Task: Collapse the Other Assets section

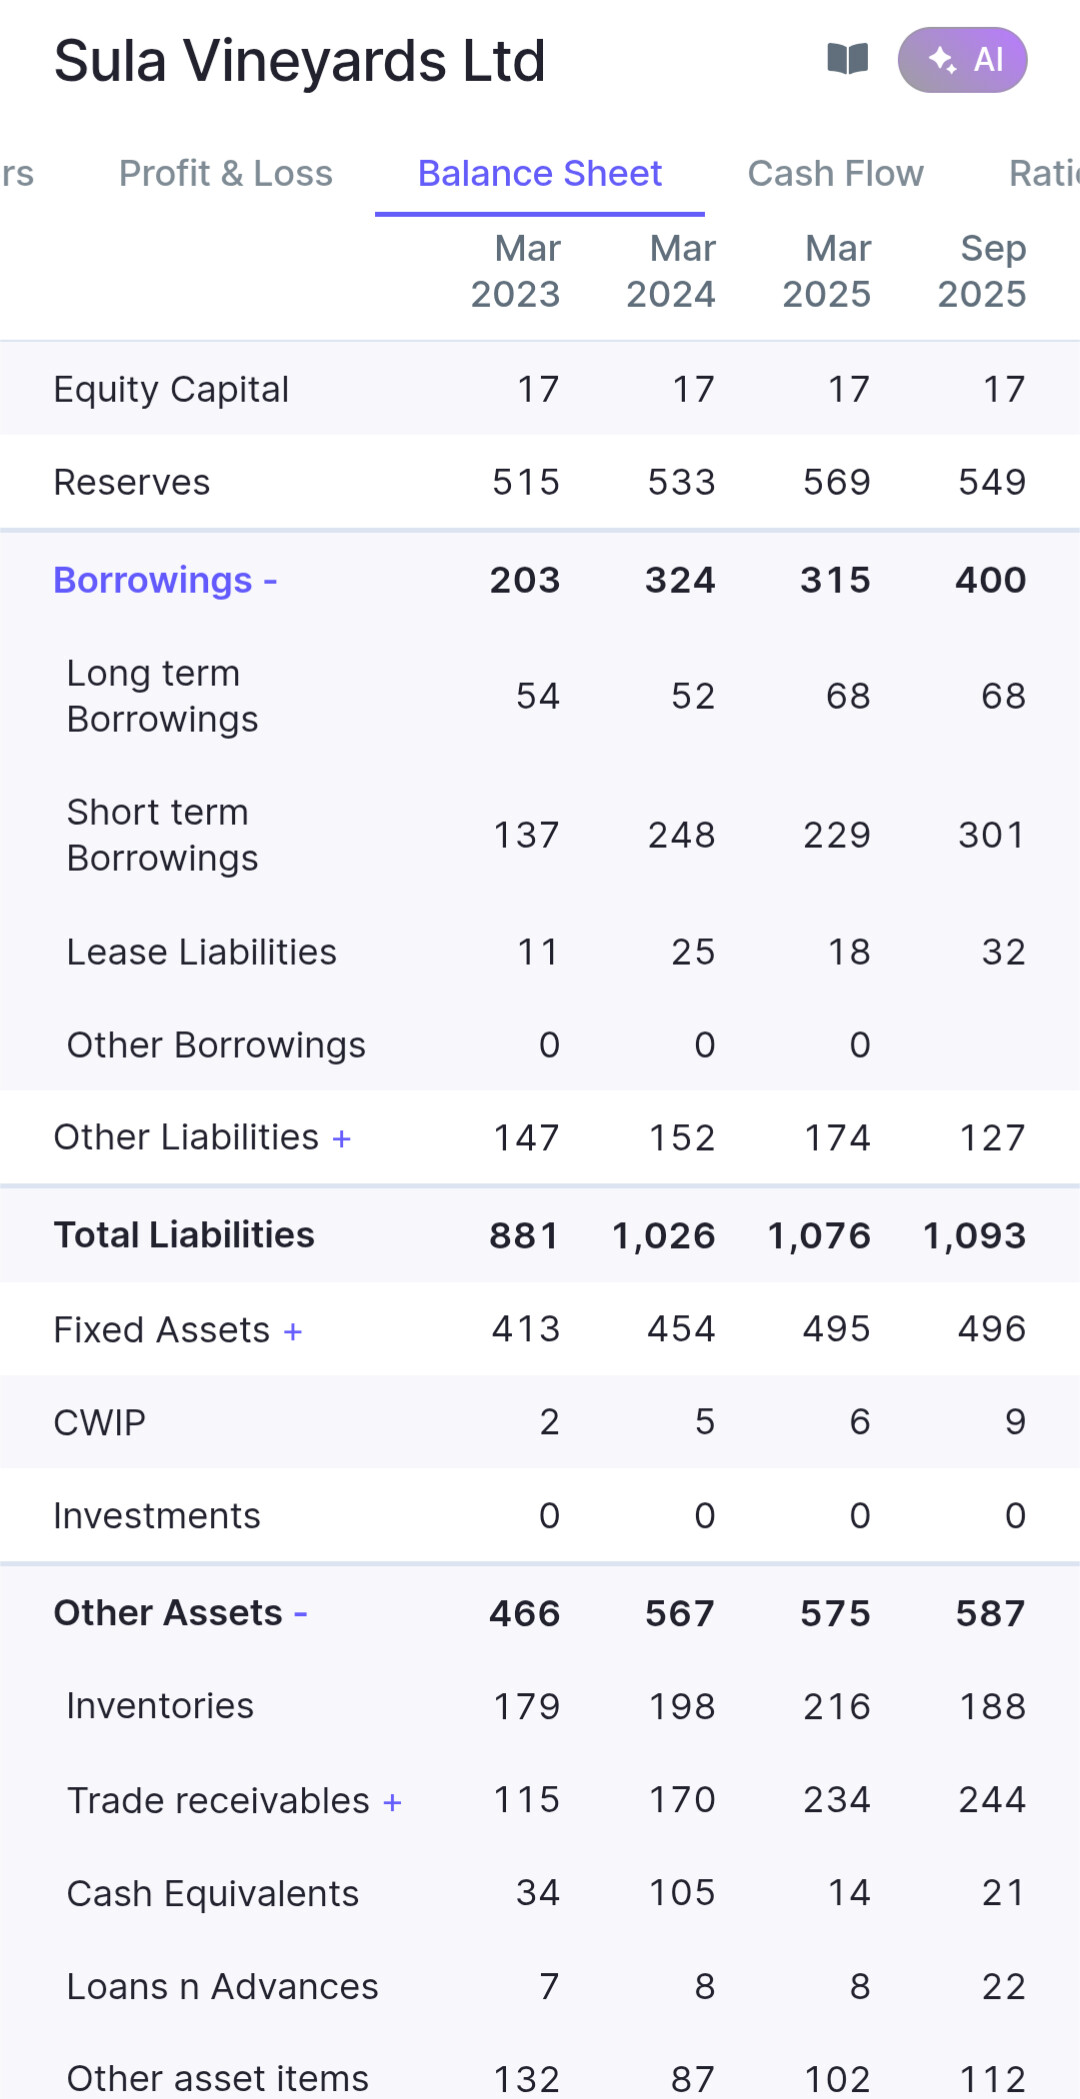Action: pyautogui.click(x=300, y=1614)
